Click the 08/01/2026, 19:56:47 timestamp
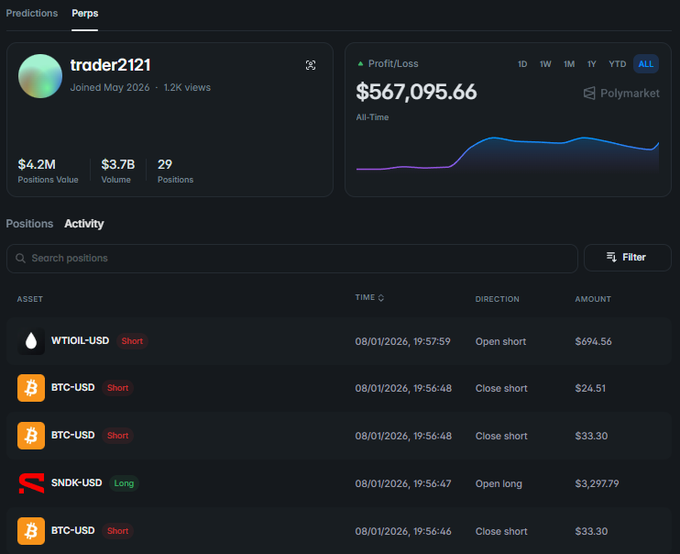The height and width of the screenshot is (554, 680). pyautogui.click(x=403, y=484)
